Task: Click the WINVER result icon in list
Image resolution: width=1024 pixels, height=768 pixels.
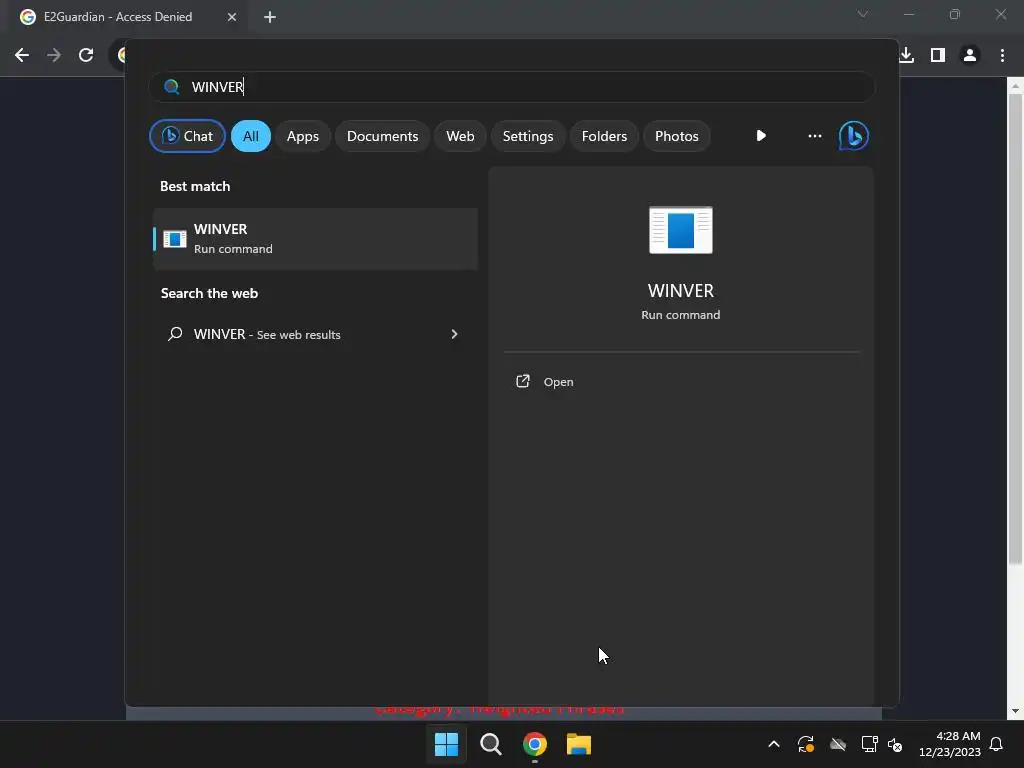Action: (174, 239)
